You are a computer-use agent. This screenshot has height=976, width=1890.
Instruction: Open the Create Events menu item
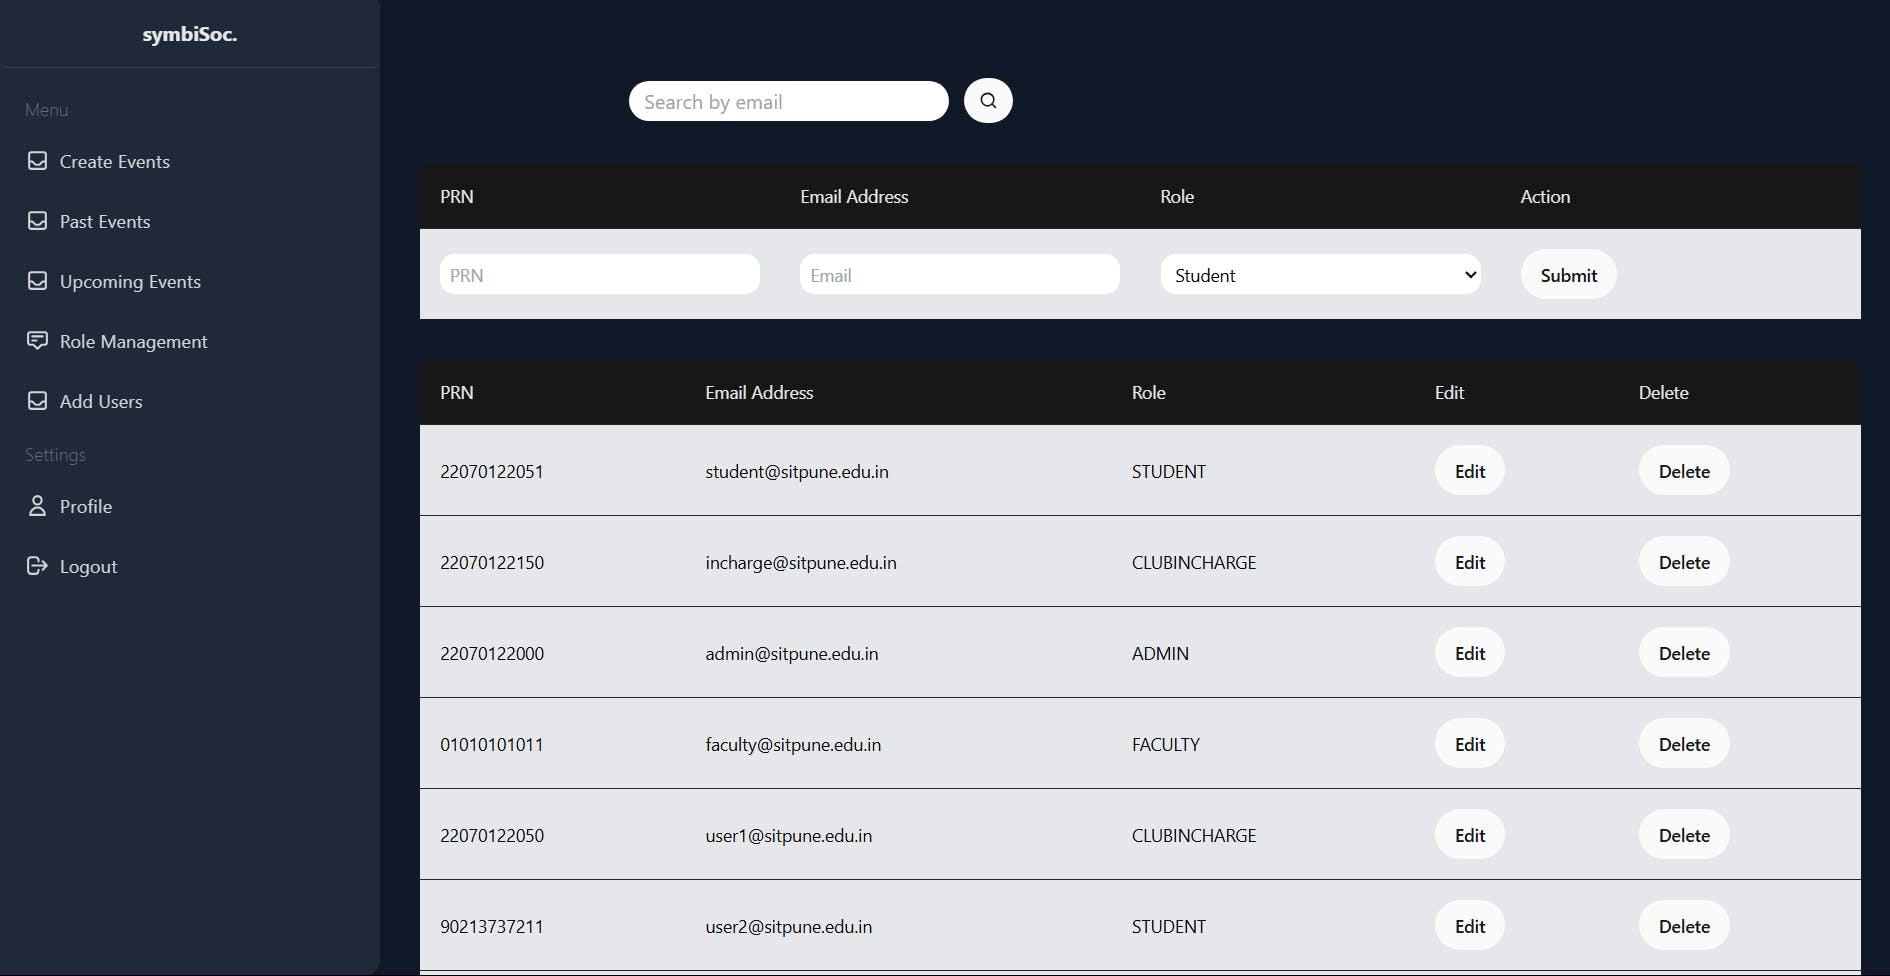(115, 162)
